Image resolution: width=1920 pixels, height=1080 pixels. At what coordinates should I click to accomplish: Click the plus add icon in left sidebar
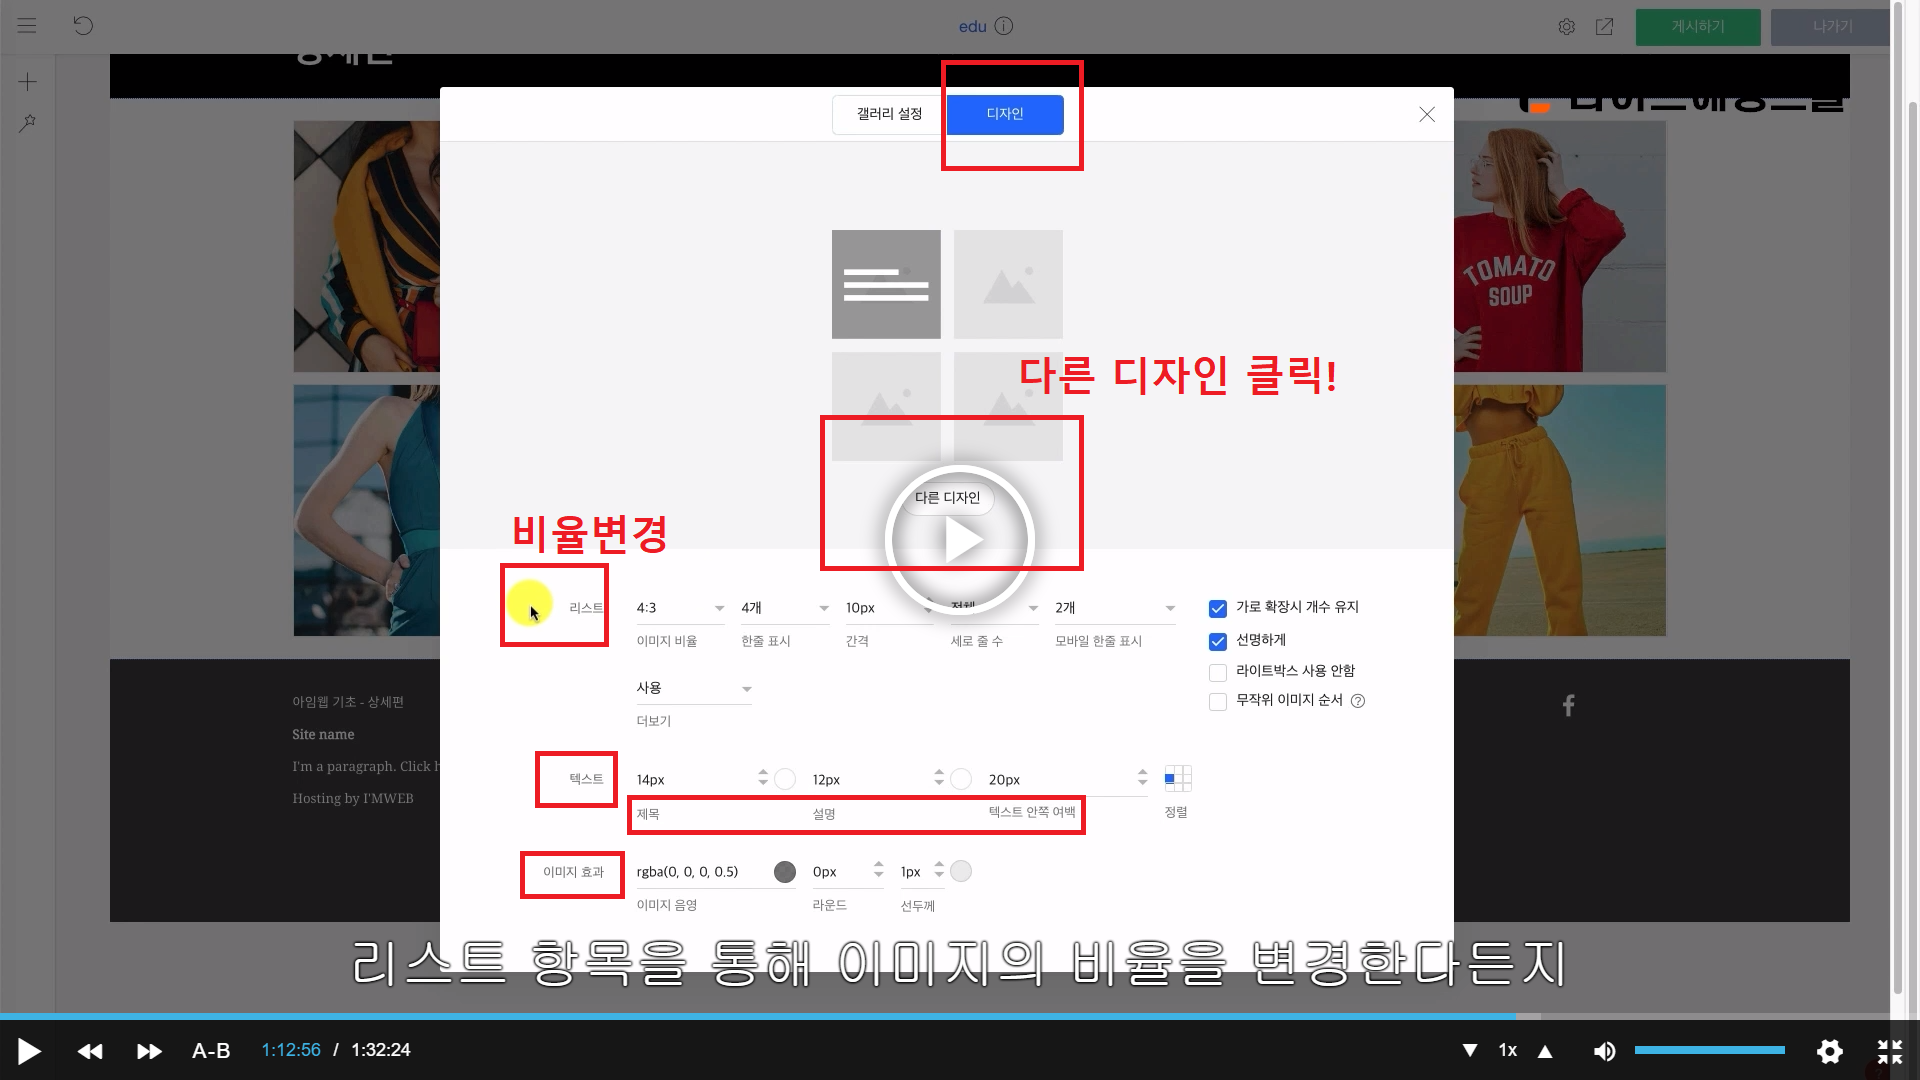pos(28,82)
